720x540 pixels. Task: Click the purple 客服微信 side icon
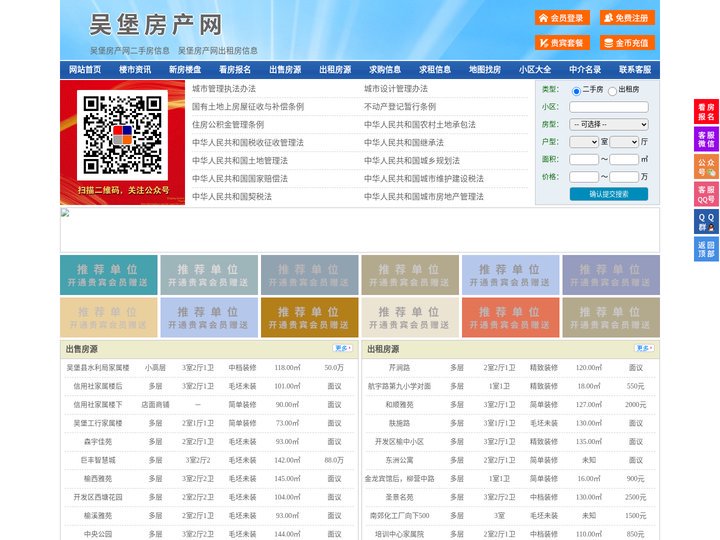[x=706, y=139]
